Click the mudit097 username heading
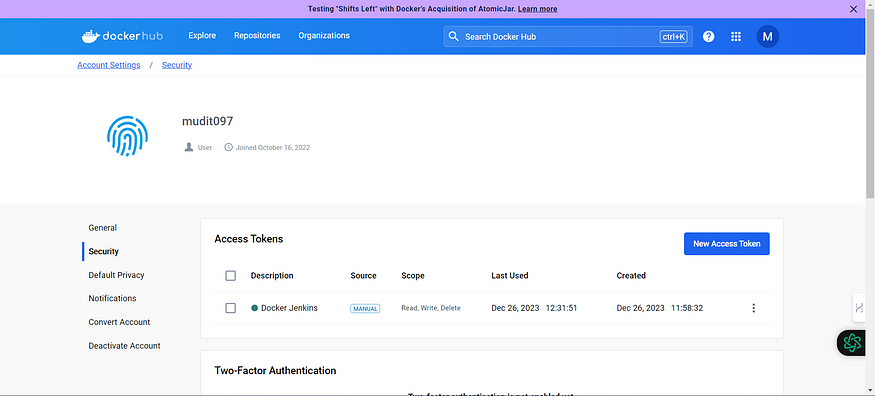Viewport: 875px width, 396px height. coord(208,121)
